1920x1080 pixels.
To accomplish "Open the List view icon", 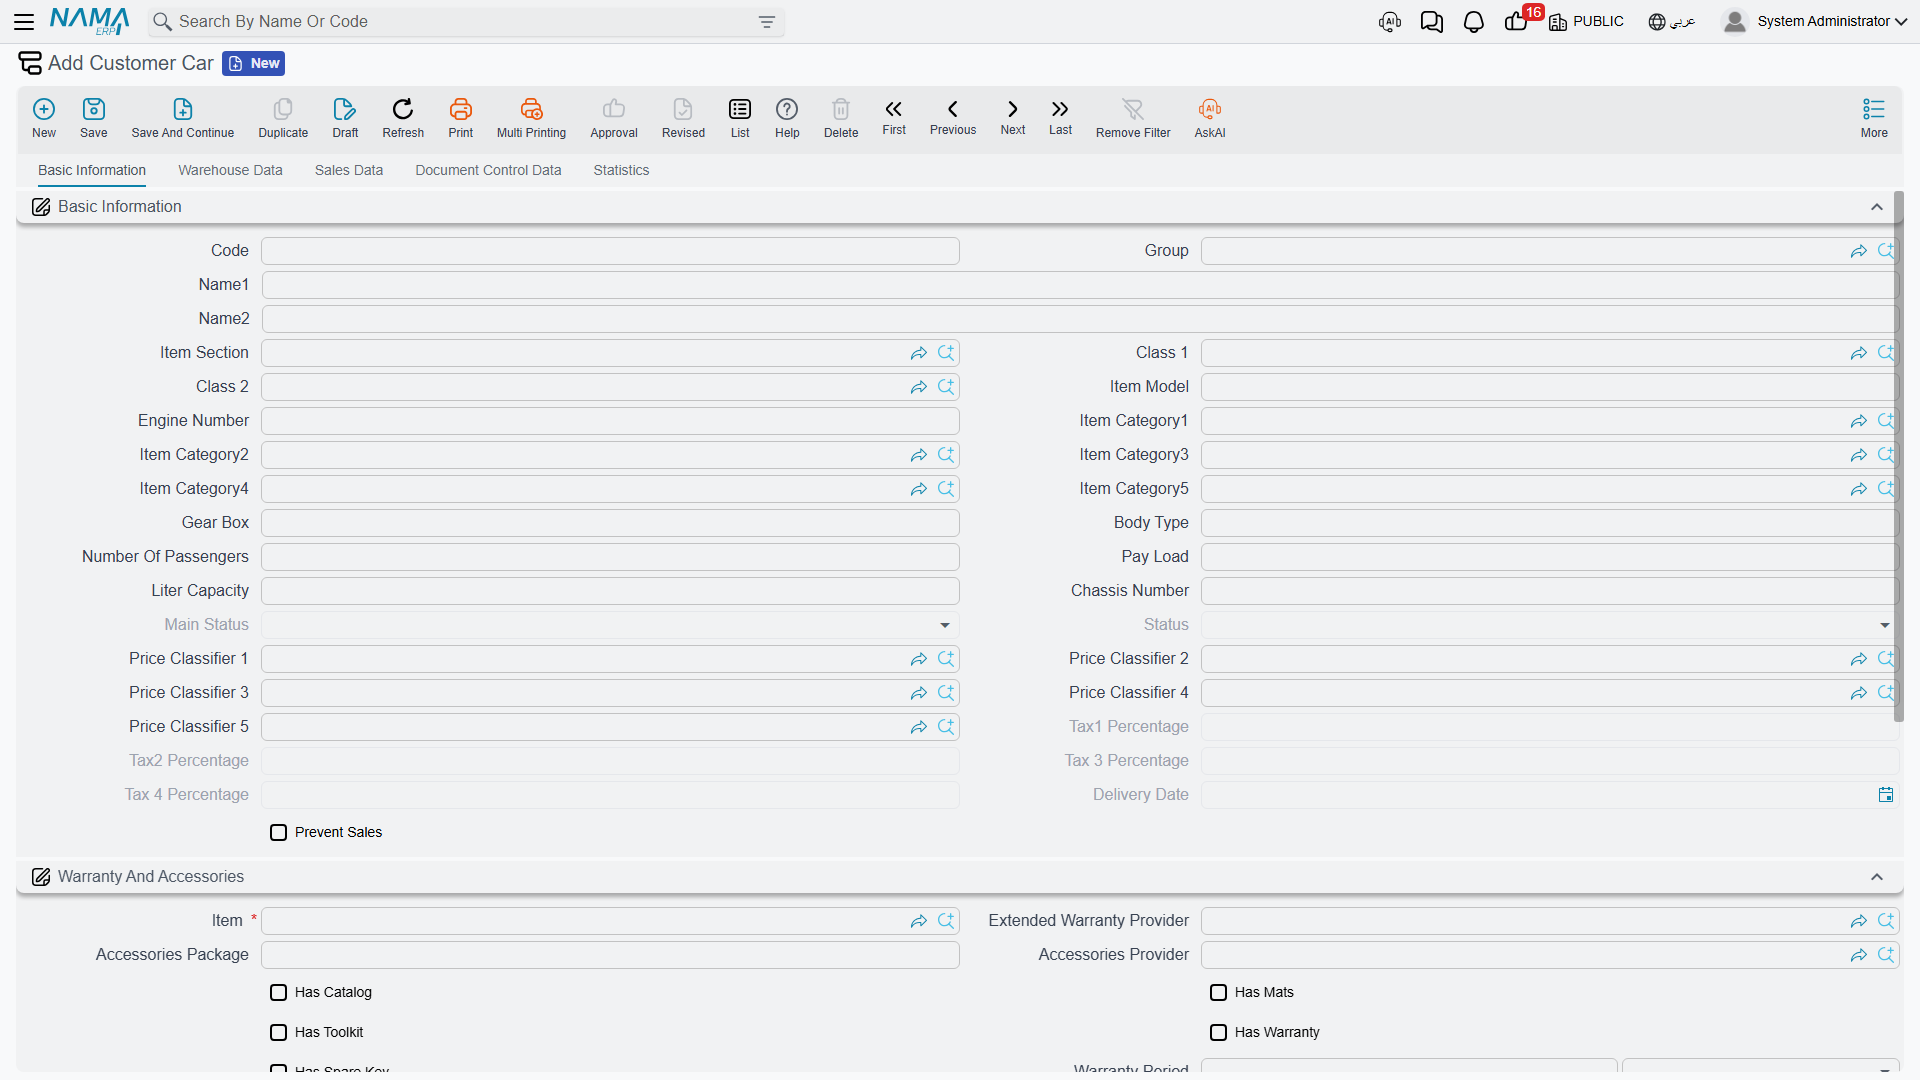I will (740, 118).
